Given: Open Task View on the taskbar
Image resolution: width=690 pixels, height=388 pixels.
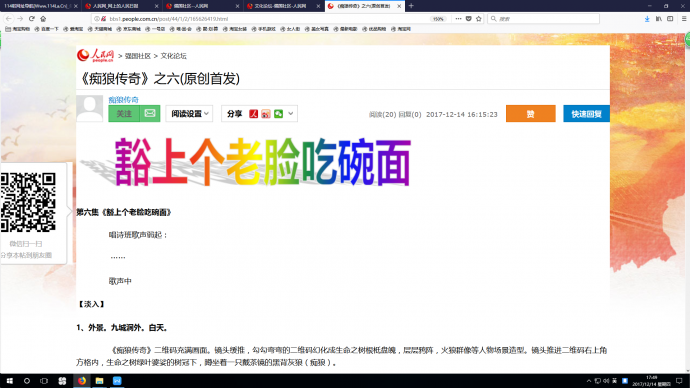Looking at the screenshot, I should (x=44, y=381).
